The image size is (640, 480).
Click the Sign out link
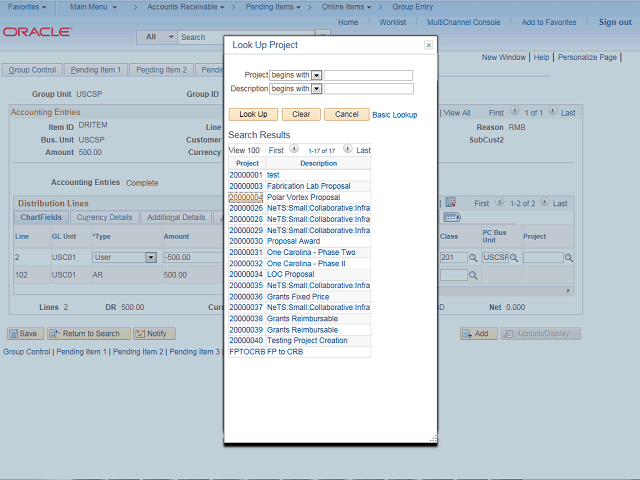[615, 22]
